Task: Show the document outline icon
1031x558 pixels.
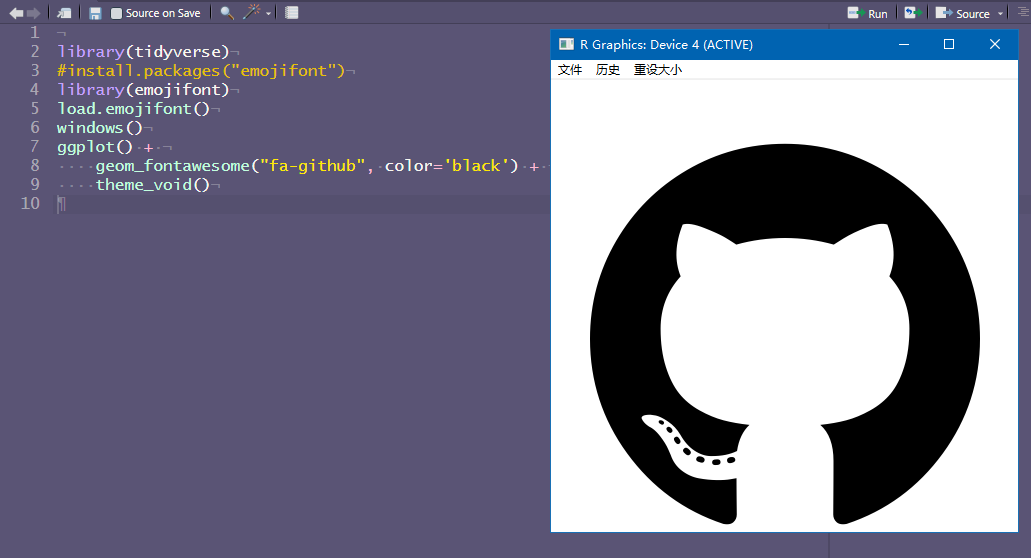Action: point(1023,12)
